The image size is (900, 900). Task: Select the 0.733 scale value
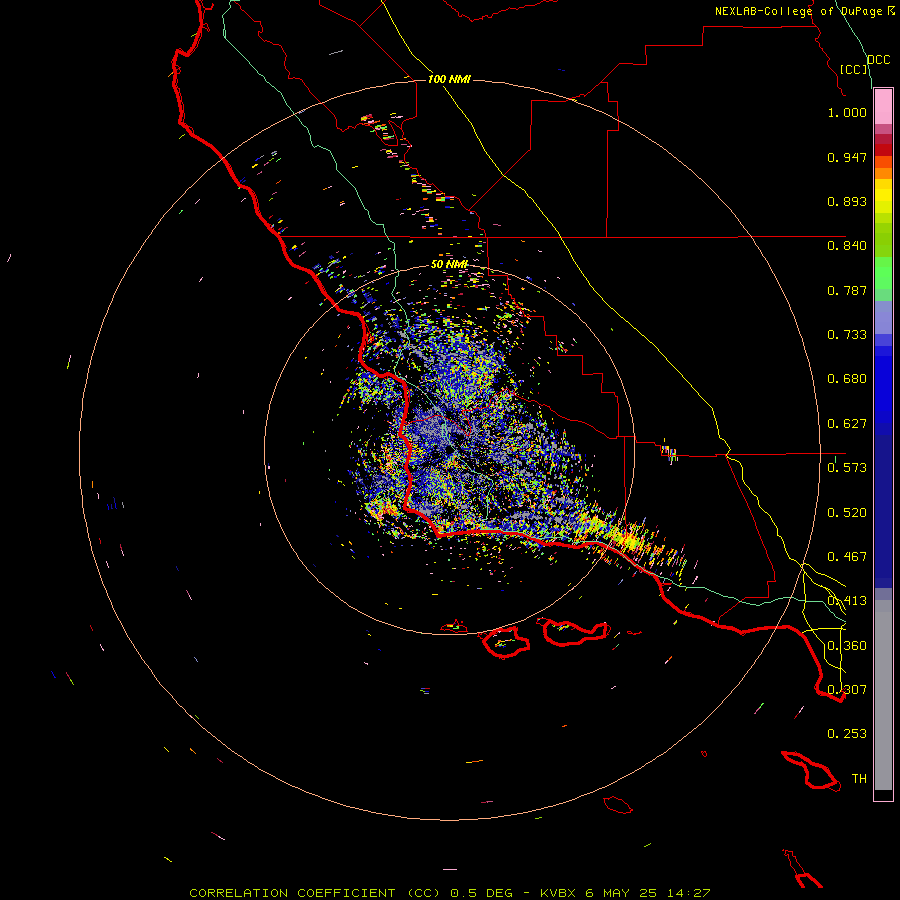click(847, 335)
